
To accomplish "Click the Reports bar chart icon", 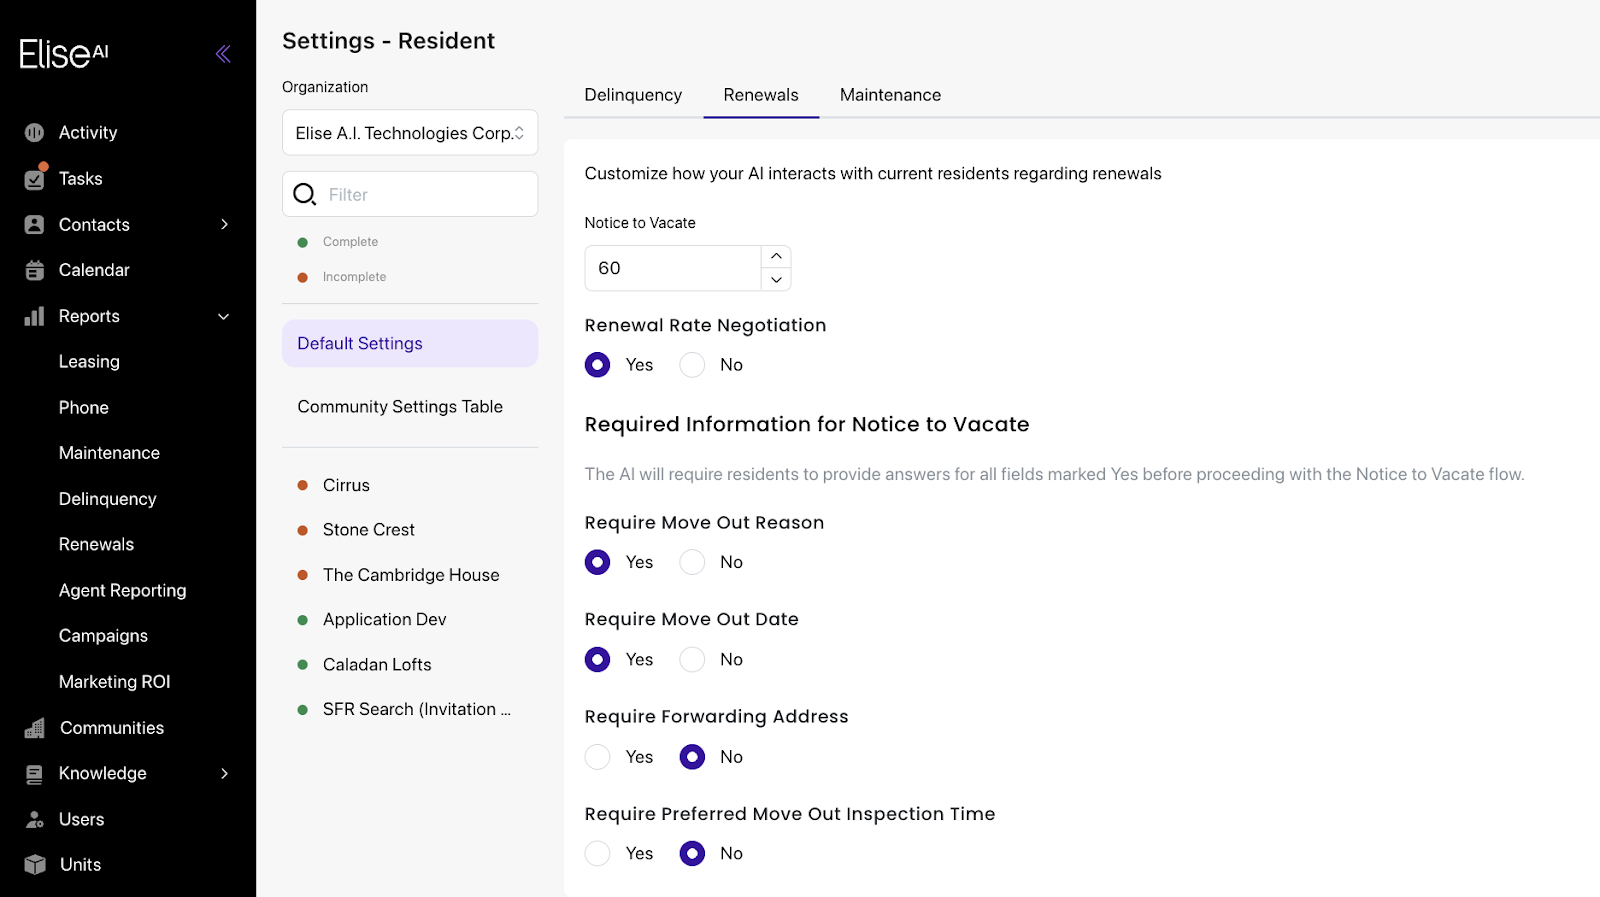I will 34,316.
